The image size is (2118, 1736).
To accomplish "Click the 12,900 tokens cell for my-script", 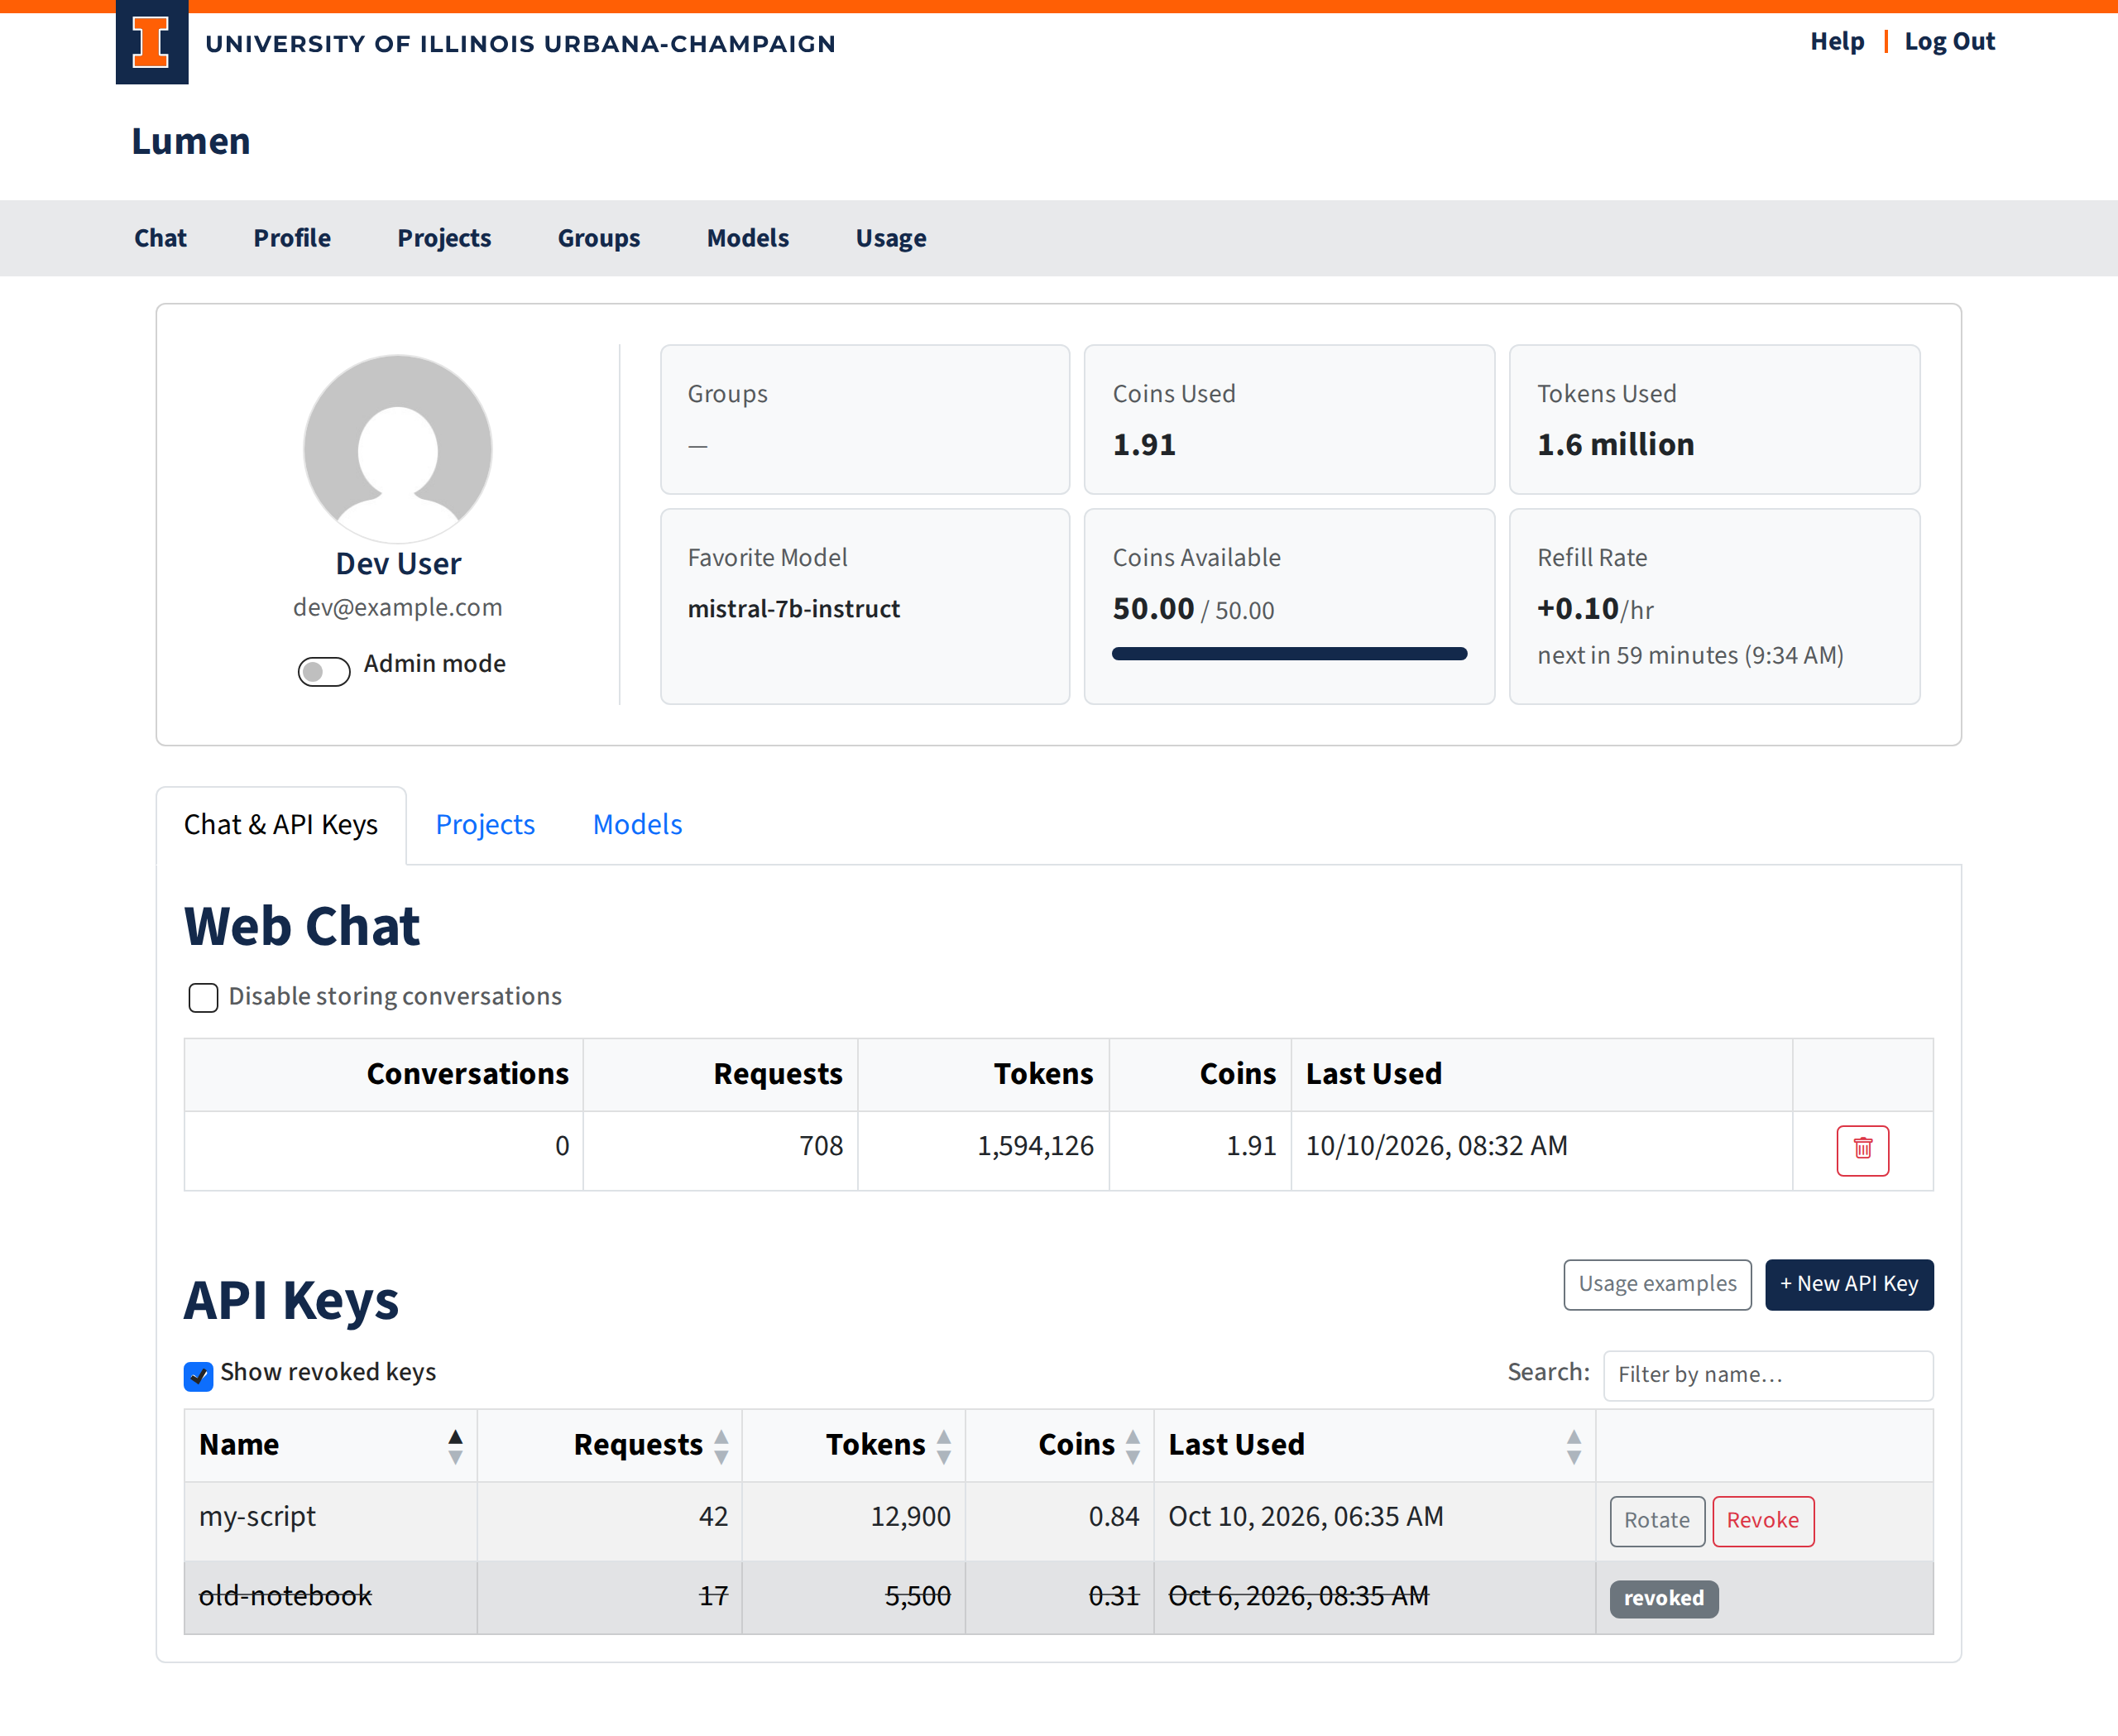I will tap(854, 1520).
